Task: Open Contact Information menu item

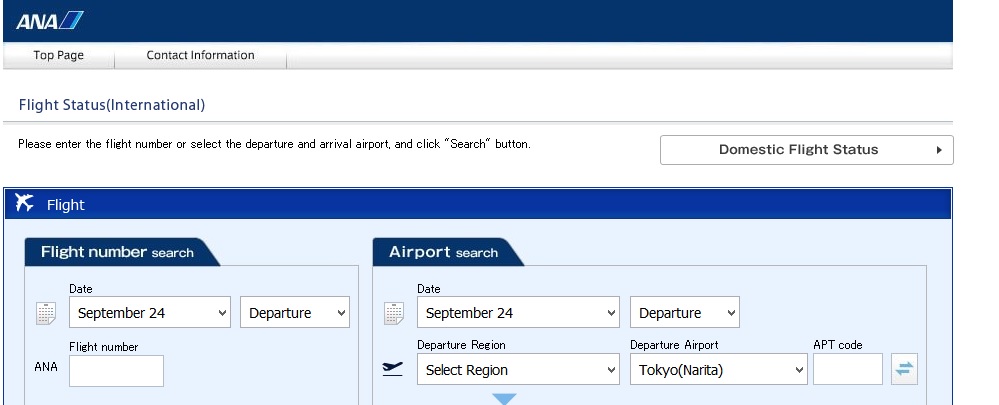Action: coord(200,56)
